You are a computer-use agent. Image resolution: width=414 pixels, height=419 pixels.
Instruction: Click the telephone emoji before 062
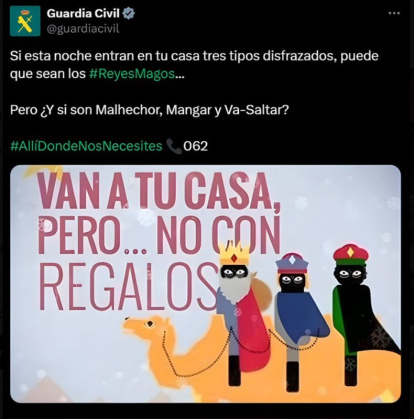(x=173, y=146)
